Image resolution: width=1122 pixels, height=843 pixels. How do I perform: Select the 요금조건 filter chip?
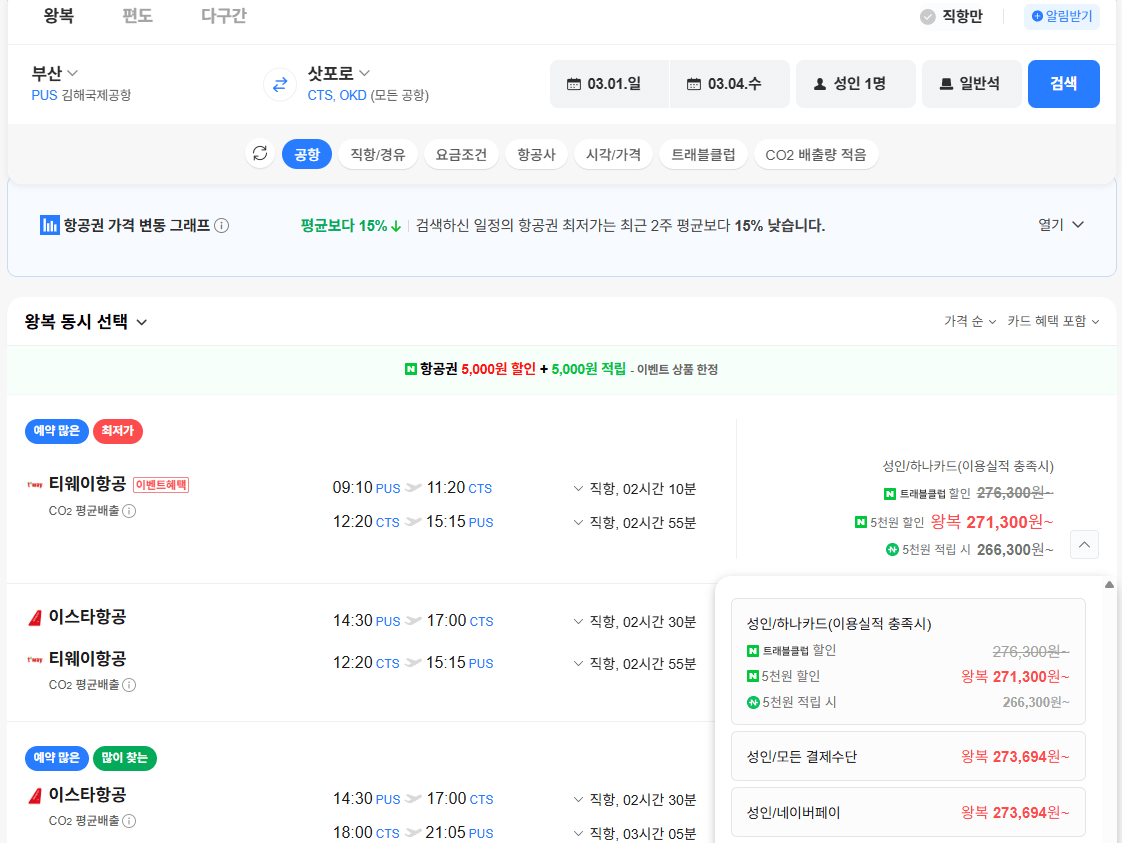[462, 155]
